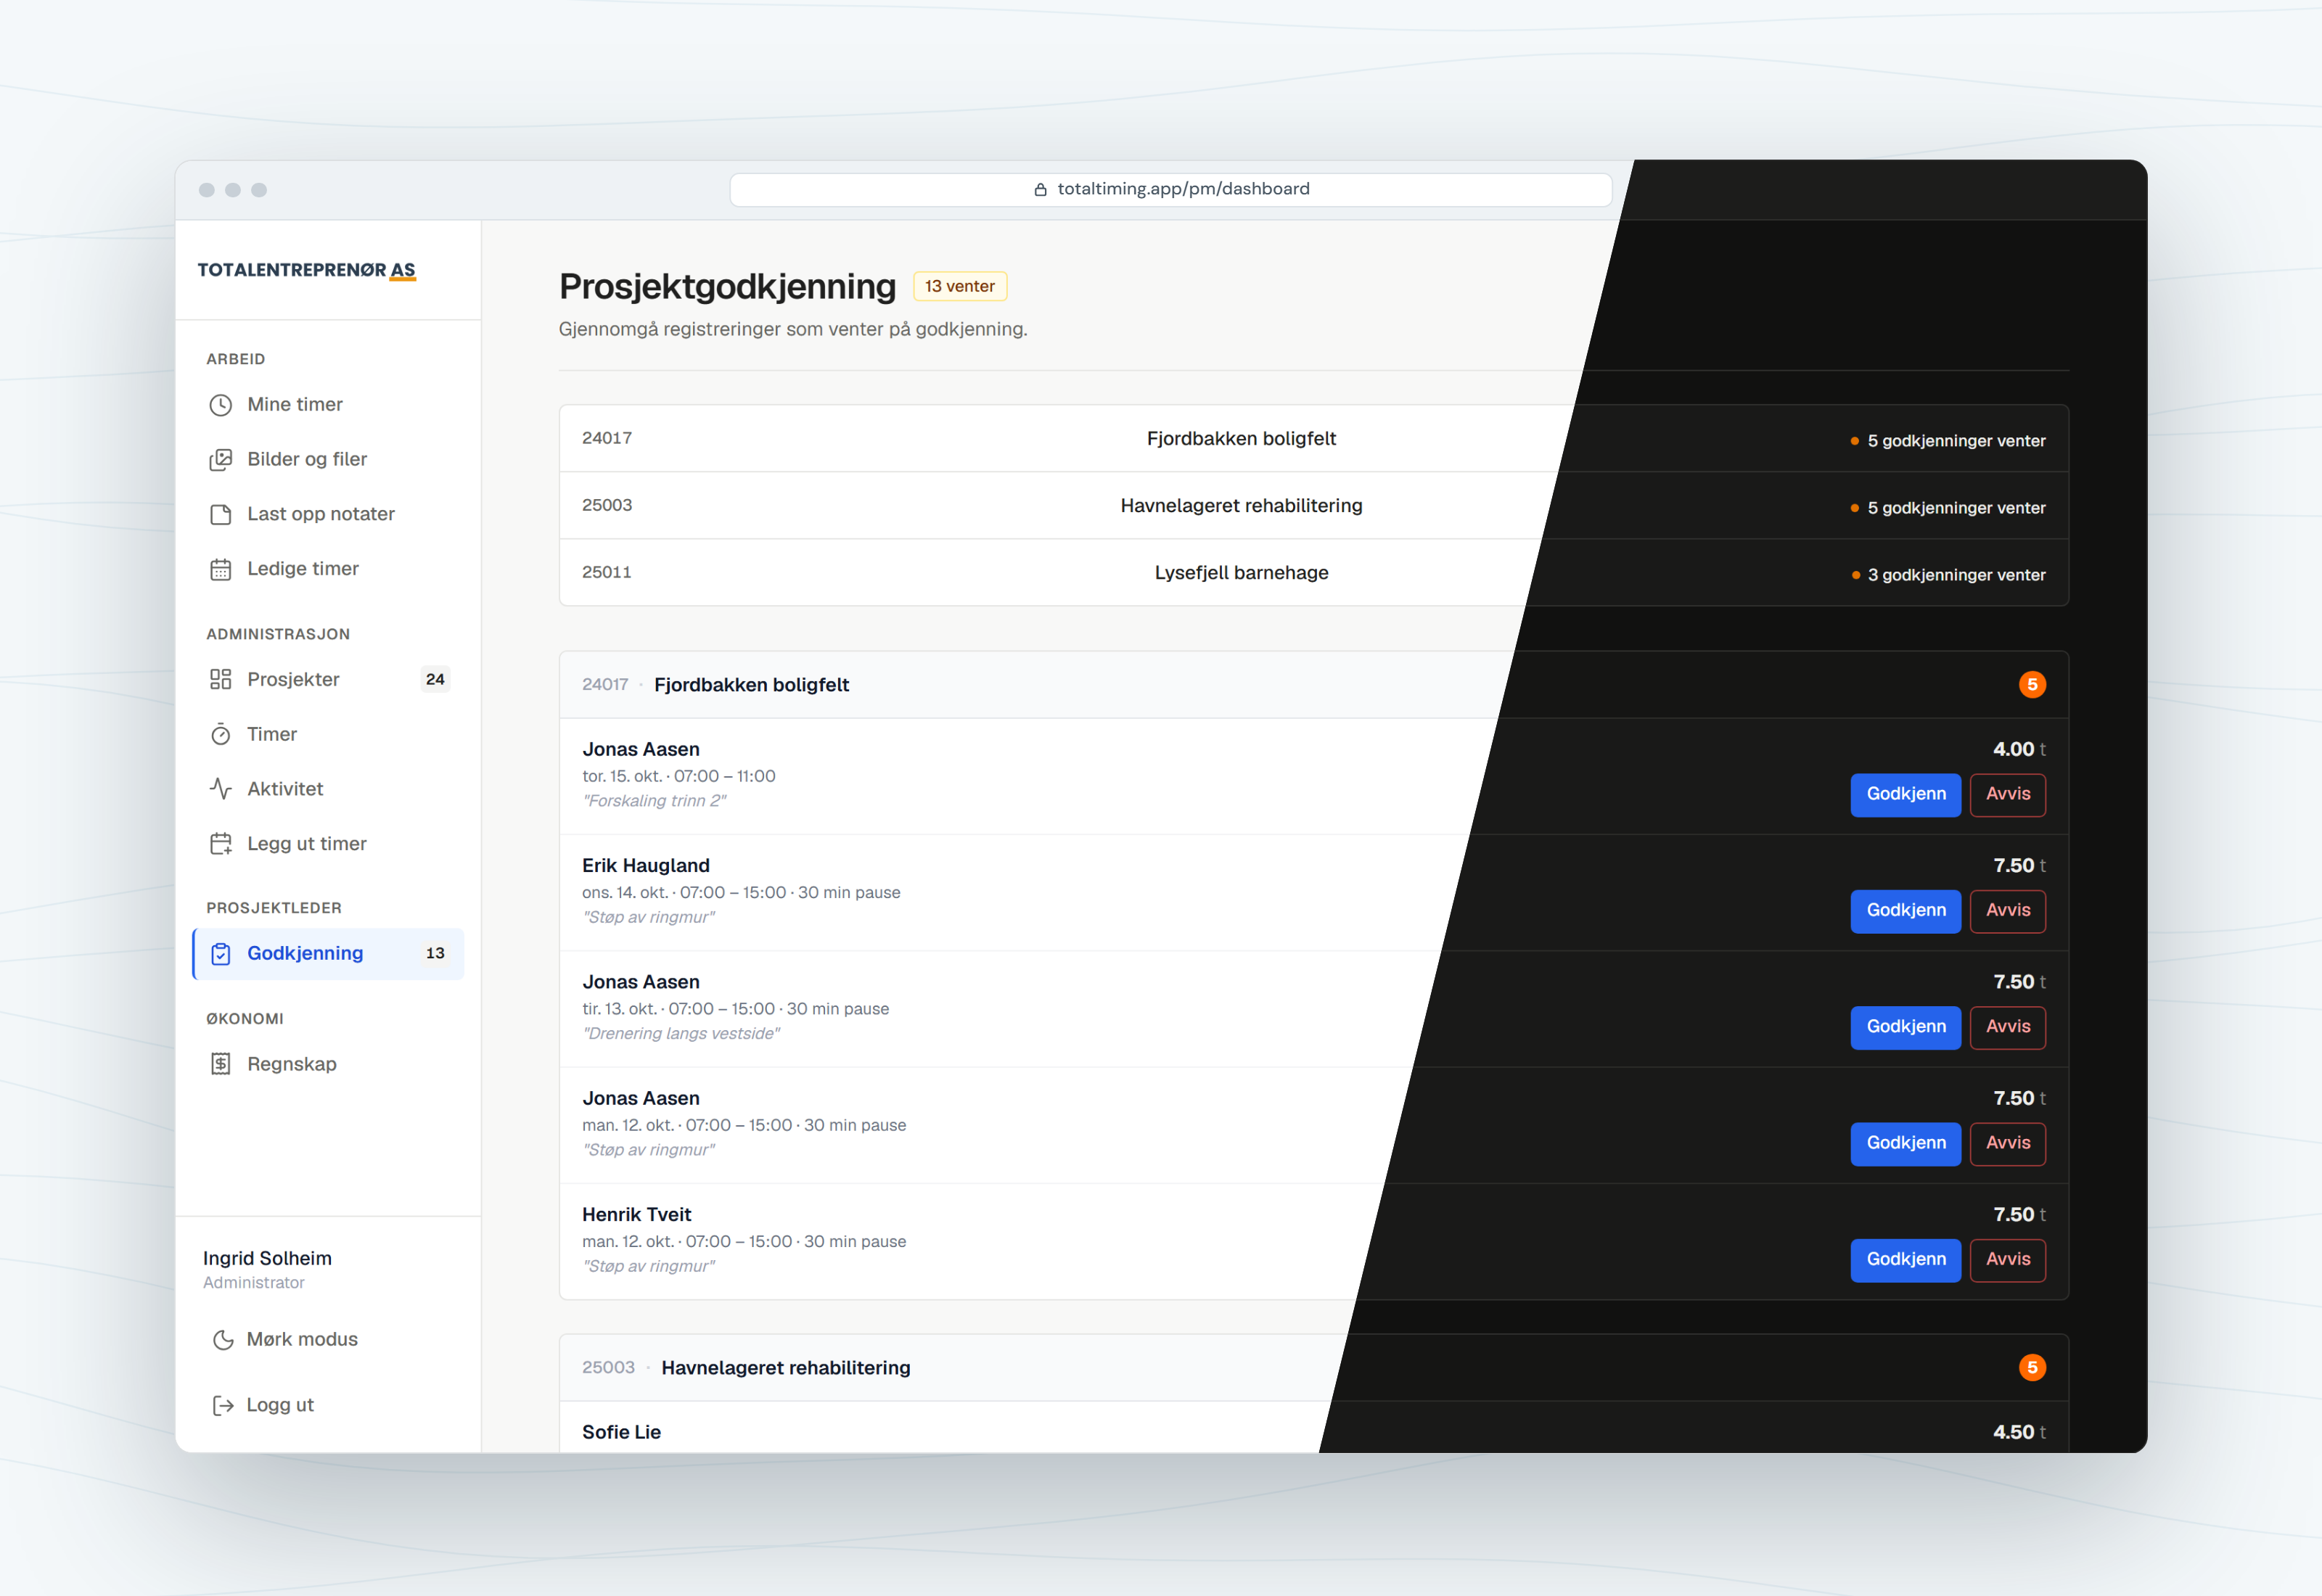This screenshot has height=1596, width=2322.
Task: Reject Jonas Aasen's 15. okt. entry
Action: coord(2007,795)
